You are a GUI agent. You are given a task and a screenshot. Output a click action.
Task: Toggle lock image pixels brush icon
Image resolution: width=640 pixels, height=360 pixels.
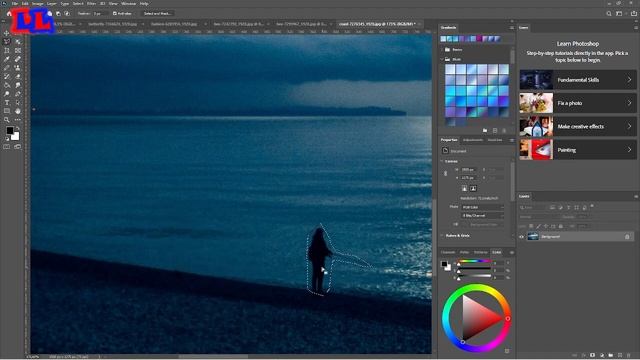(x=538, y=226)
